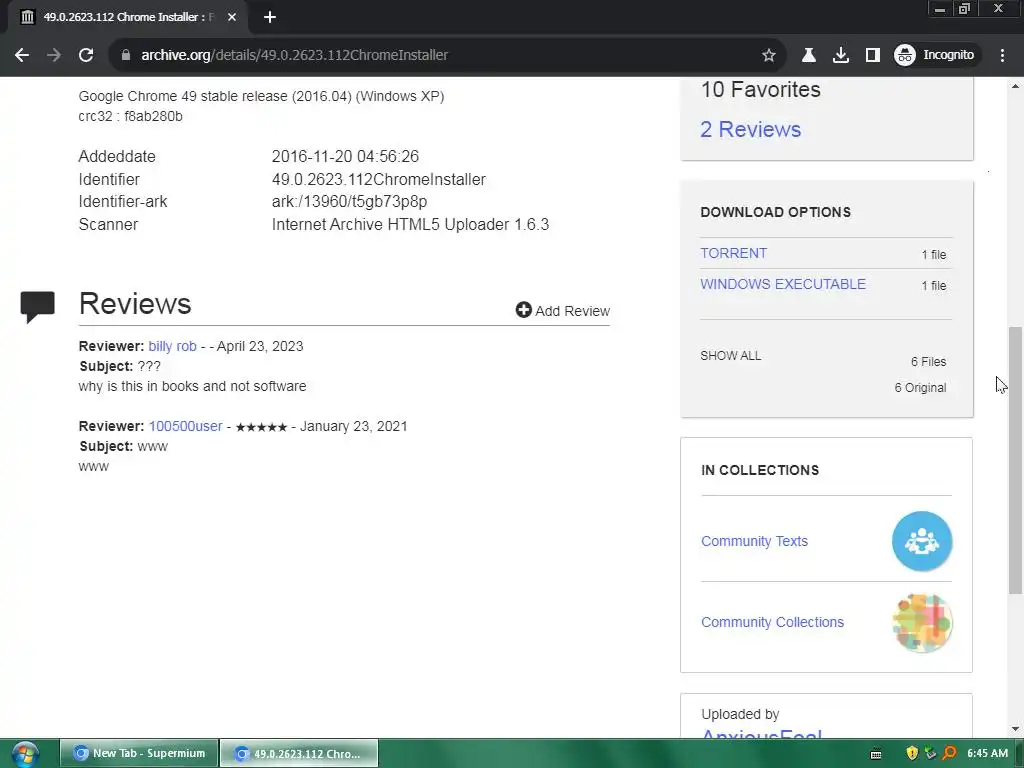Click the Addeddate value 2016-11-20 04:56:26
Image resolution: width=1024 pixels, height=768 pixels.
tap(345, 157)
